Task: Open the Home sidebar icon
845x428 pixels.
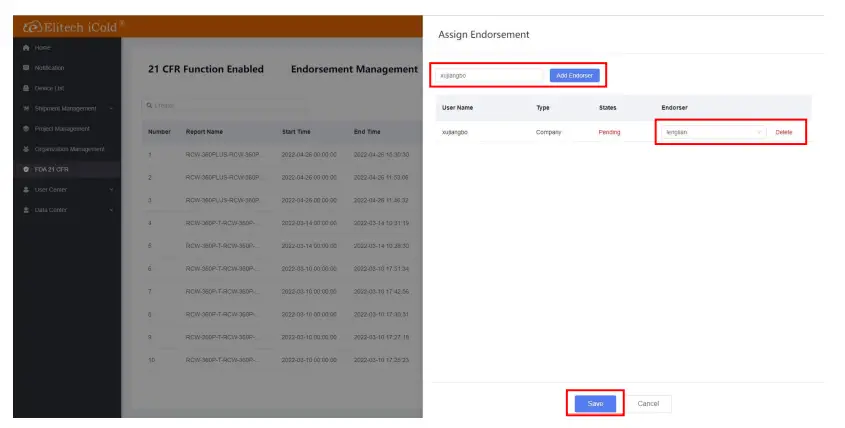Action: [26, 47]
